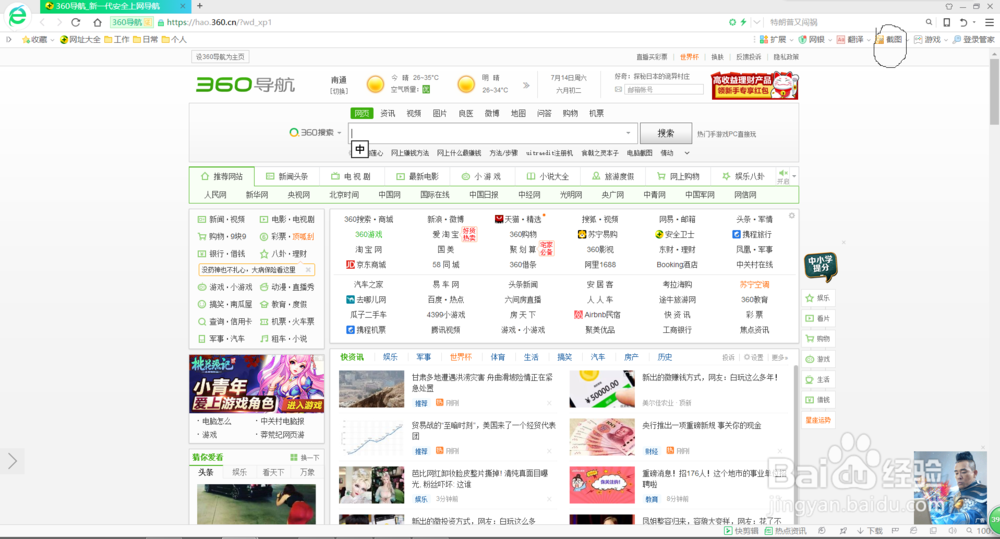Viewport: 1000px width, 539px height.
Task: Click 换一下 in 猜你喜欢 panel
Action: [305, 457]
